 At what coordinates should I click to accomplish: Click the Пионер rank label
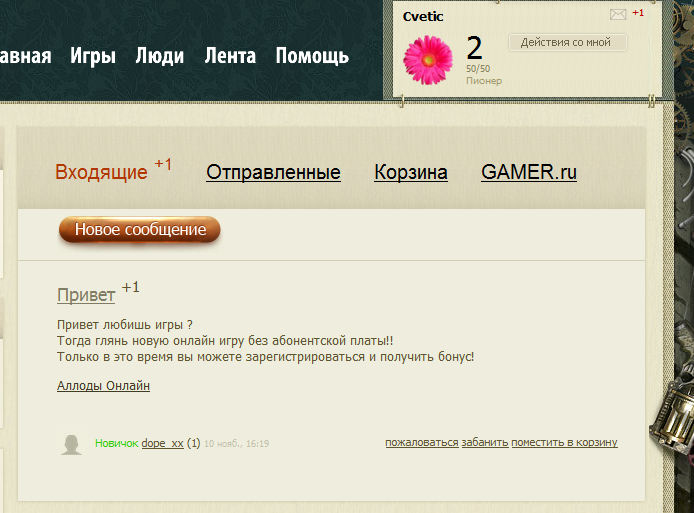pos(484,81)
